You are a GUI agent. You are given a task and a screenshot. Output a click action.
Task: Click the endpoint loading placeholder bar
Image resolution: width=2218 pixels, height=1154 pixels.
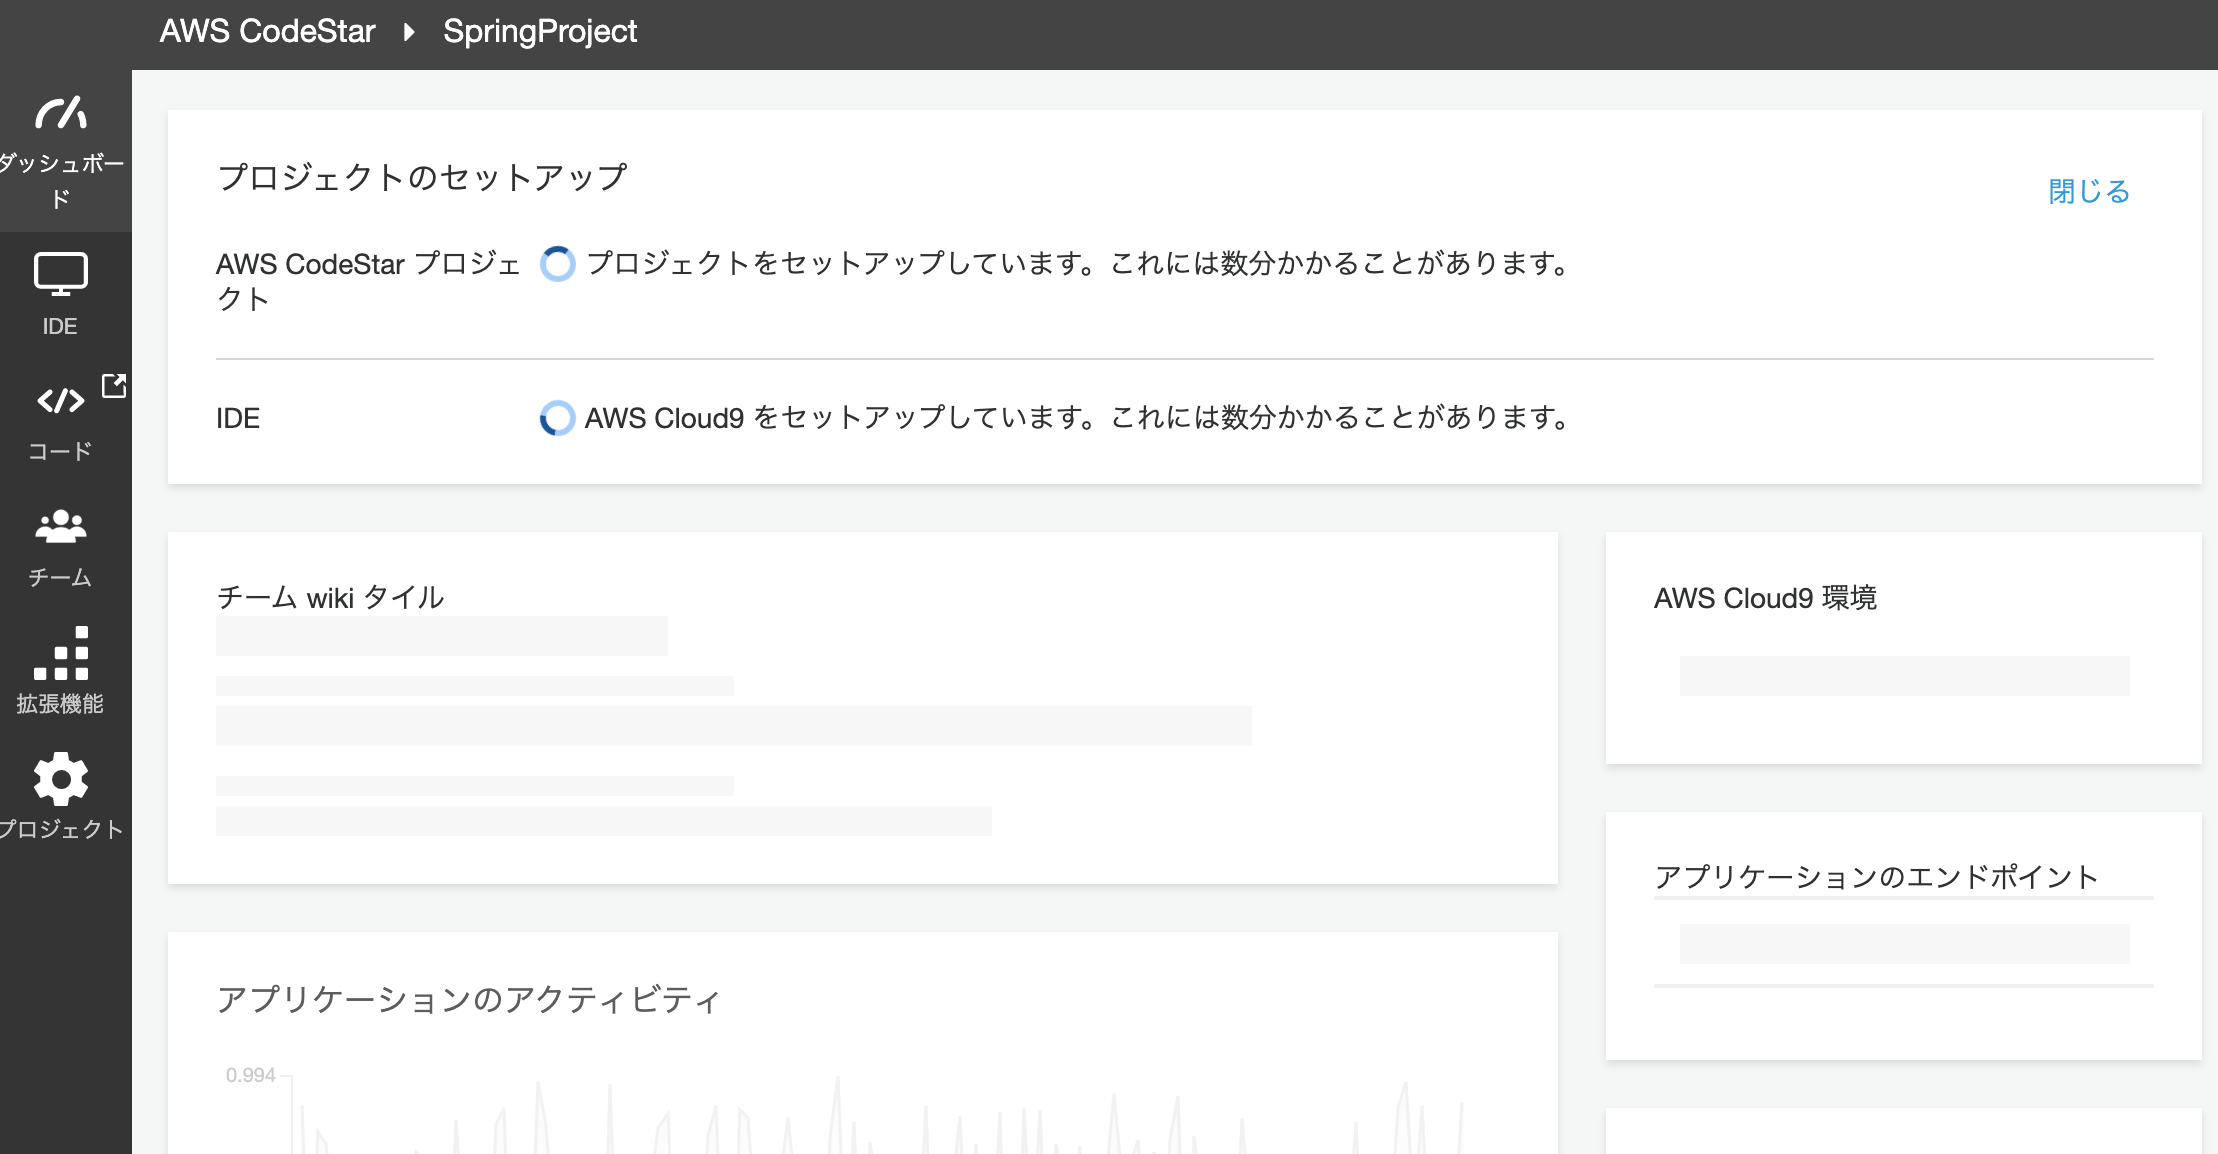(x=1904, y=944)
